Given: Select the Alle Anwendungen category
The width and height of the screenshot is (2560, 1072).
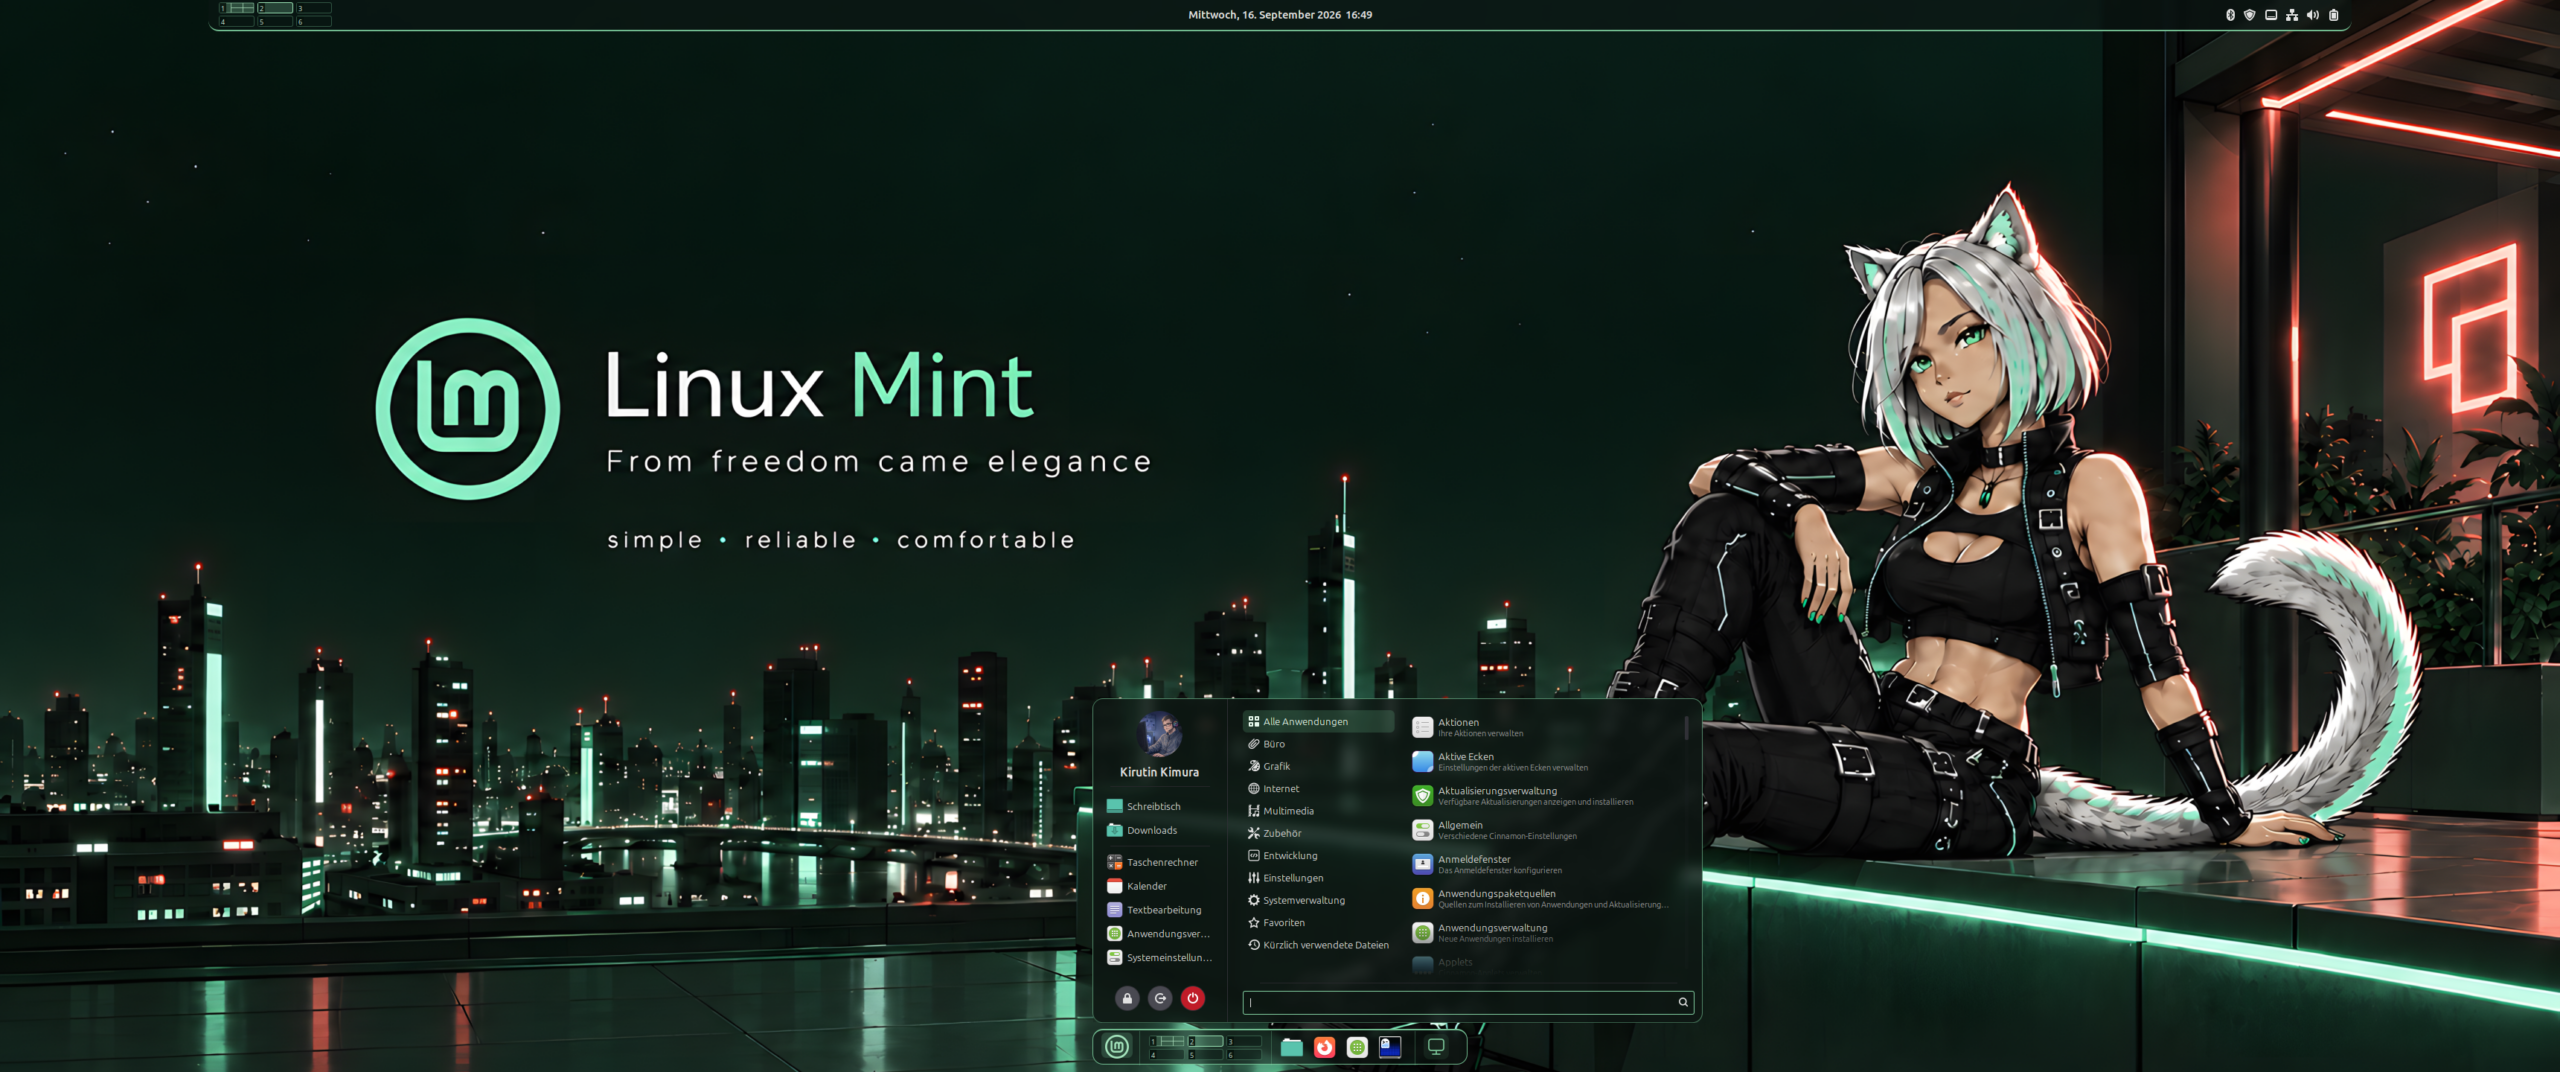Looking at the screenshot, I should [x=1318, y=721].
